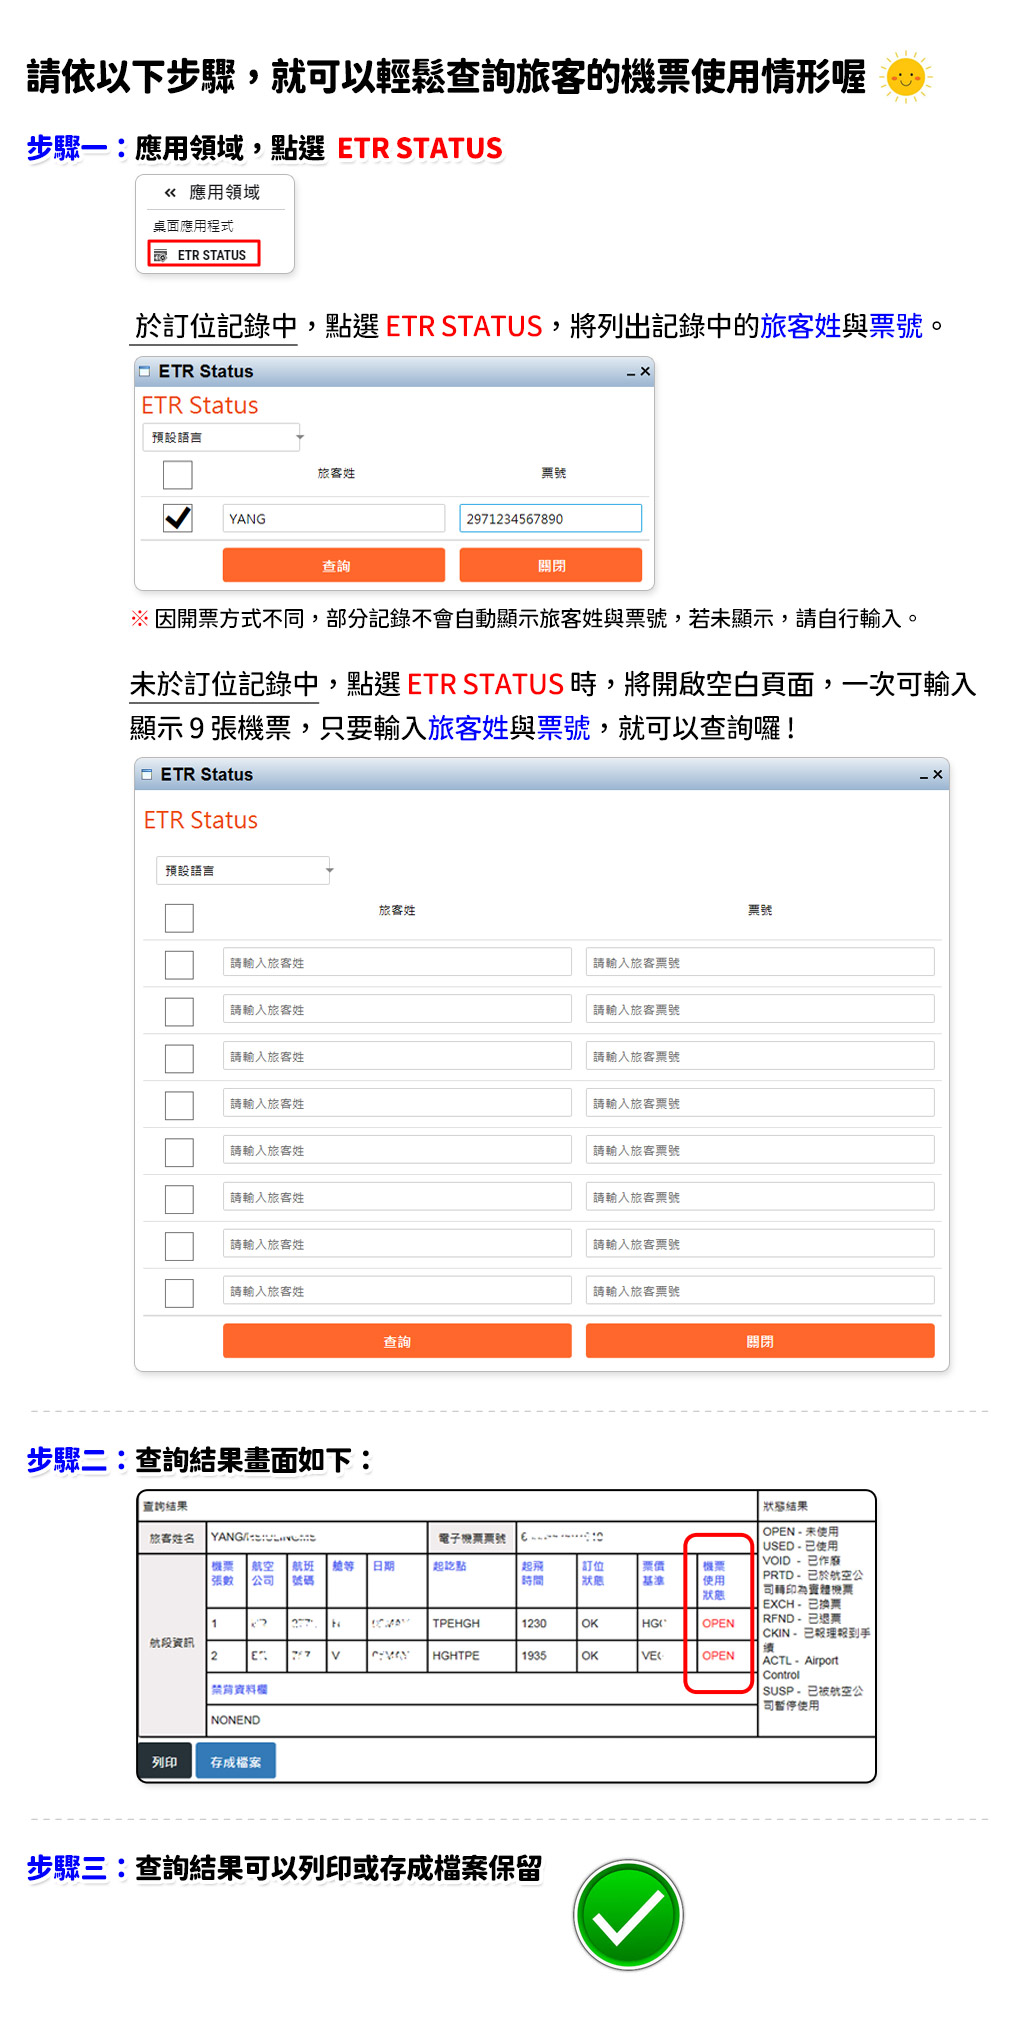Click the 票號 column header in the blank window
The image size is (1026, 2031).
point(760,910)
